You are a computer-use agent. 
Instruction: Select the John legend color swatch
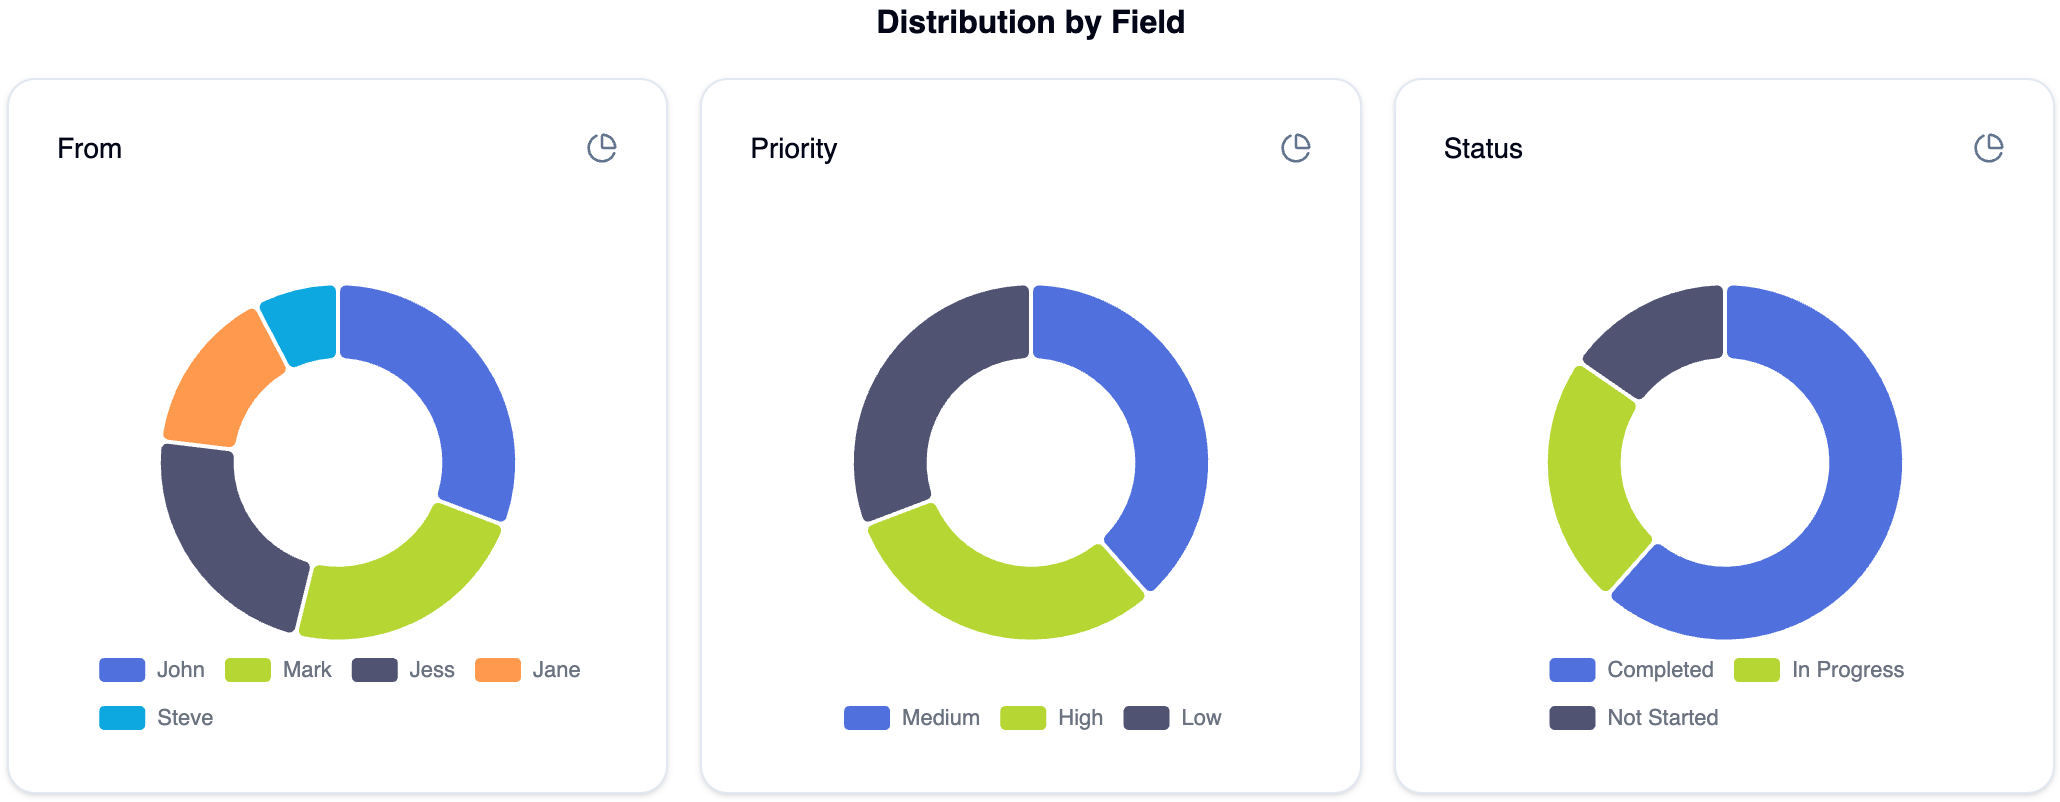point(122,669)
